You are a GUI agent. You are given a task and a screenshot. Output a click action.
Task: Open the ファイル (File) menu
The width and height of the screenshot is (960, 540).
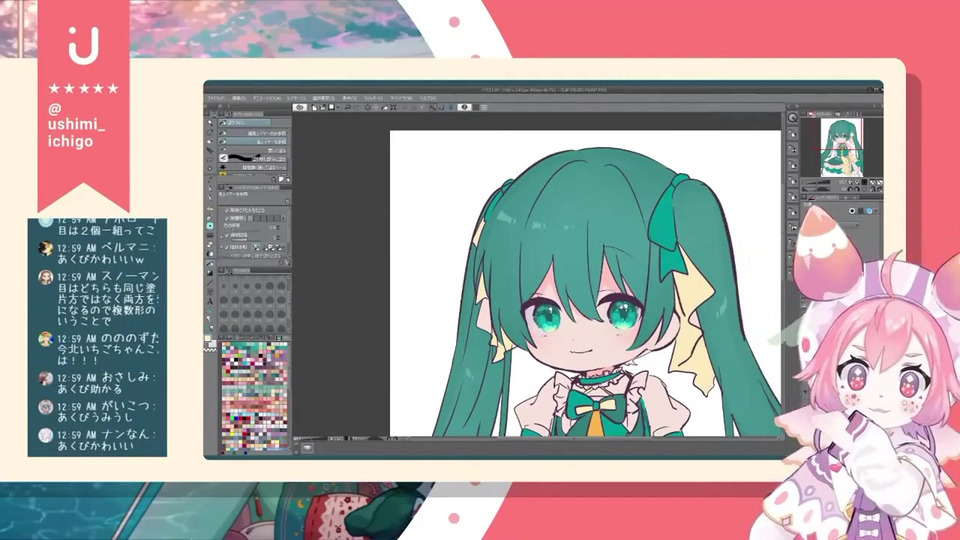pos(217,99)
